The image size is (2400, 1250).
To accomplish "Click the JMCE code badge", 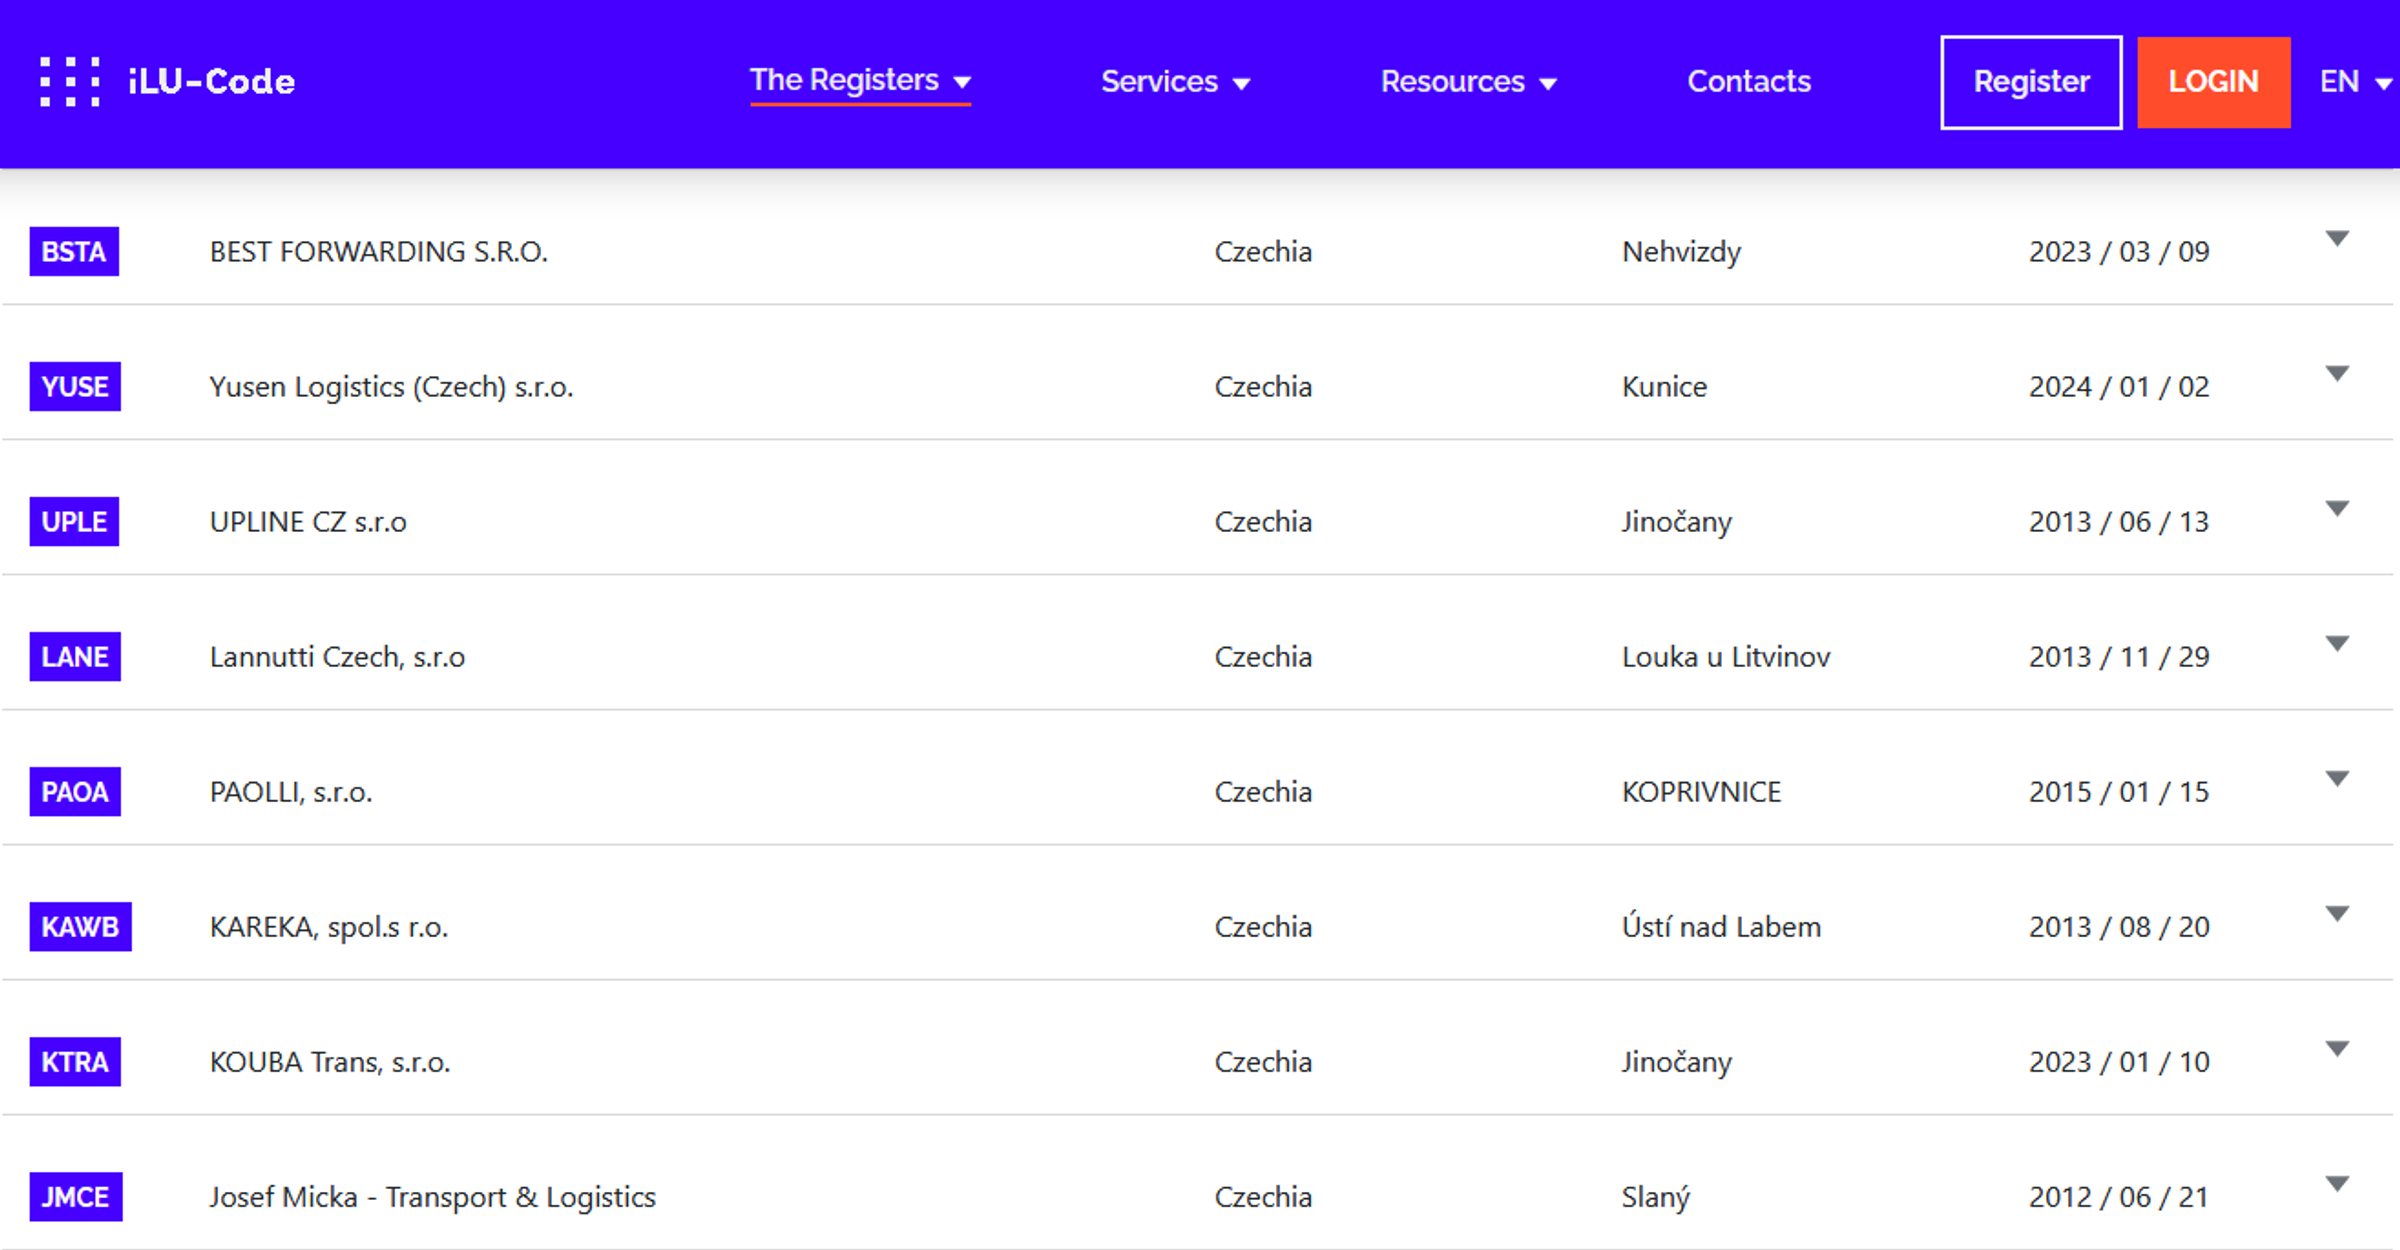I will tap(76, 1197).
